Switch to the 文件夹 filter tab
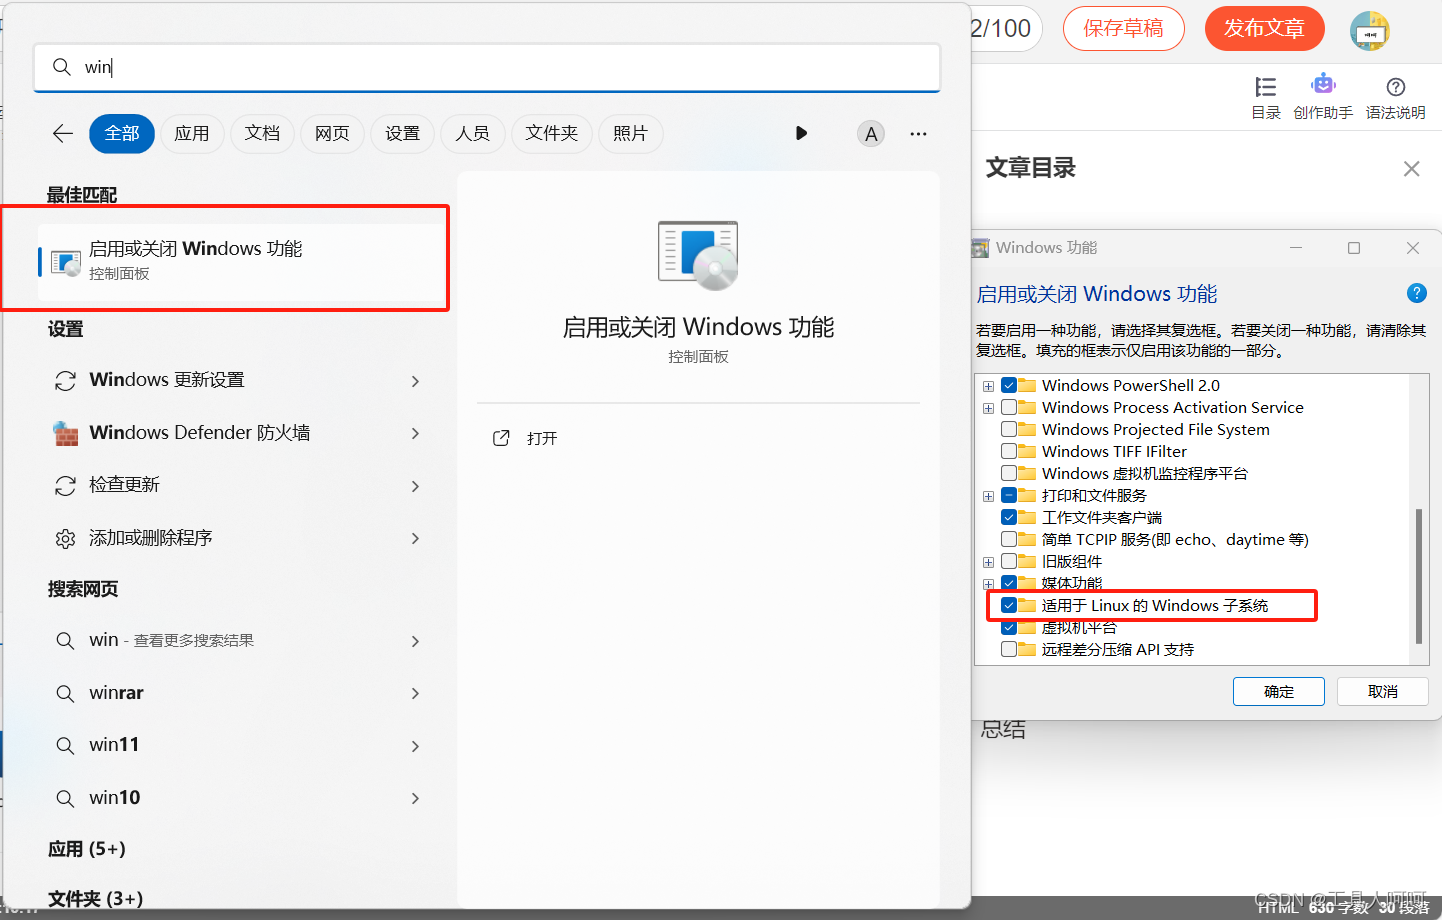The width and height of the screenshot is (1442, 920). [552, 134]
